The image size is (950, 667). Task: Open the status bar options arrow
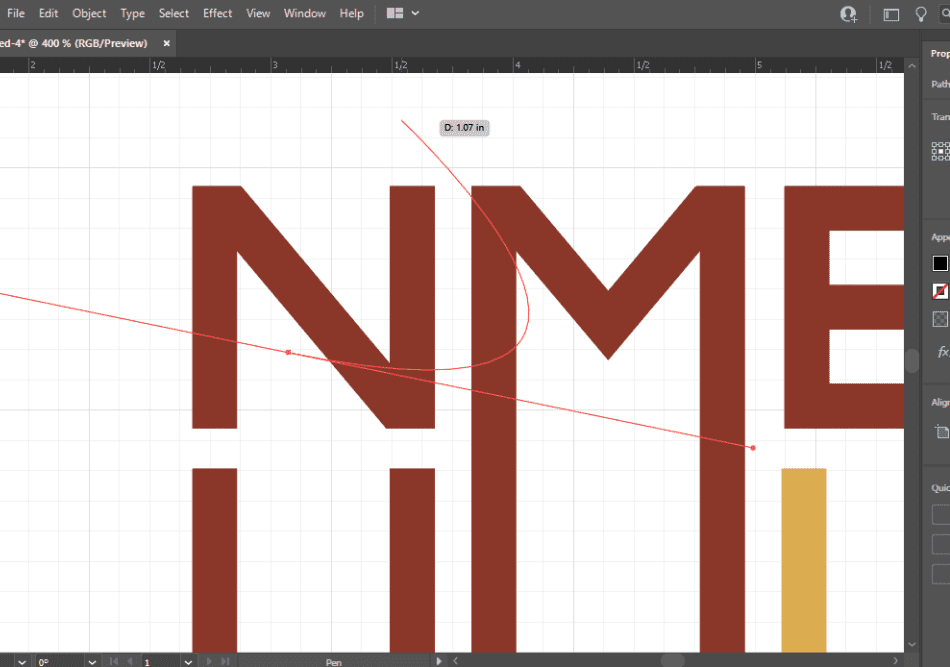(x=439, y=661)
